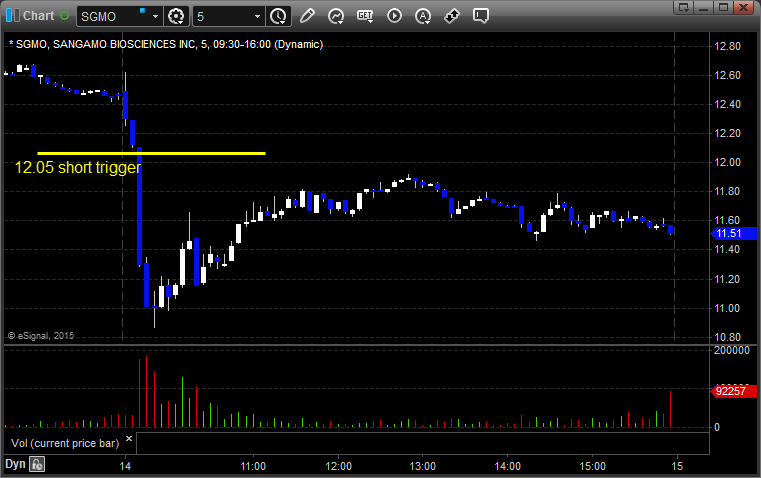Viewport: 761px width, 478px height.
Task: Click the green connection status circle
Action: click(x=65, y=16)
